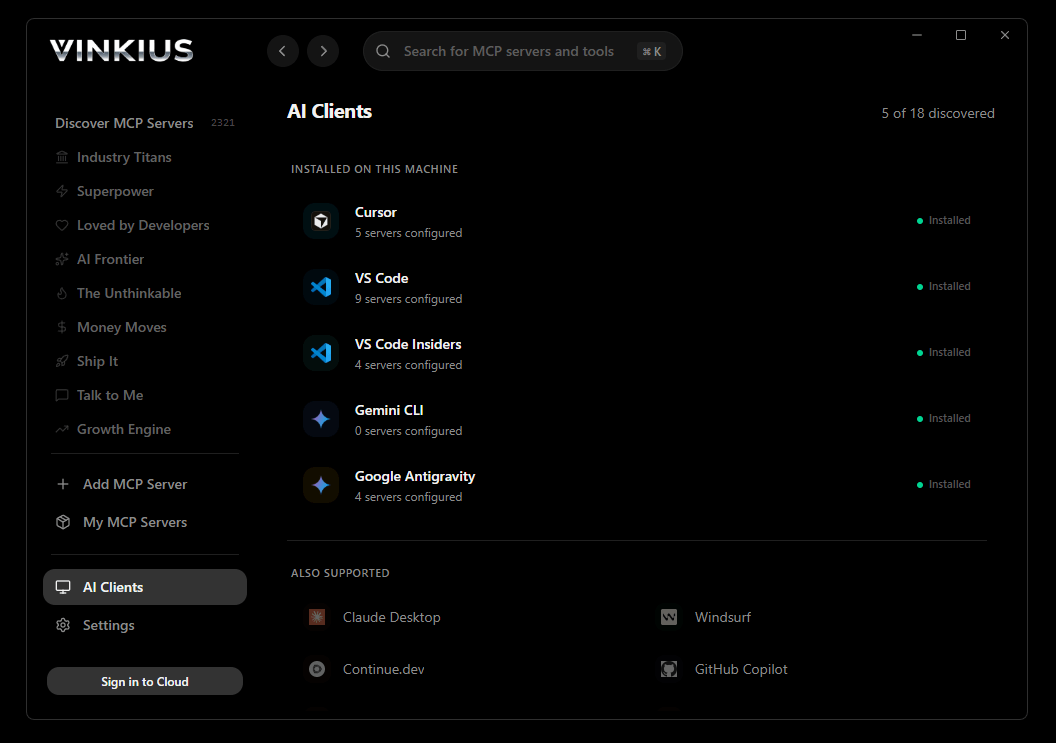Open the Industry Titans category
Viewport: 1056px width, 743px height.
(124, 157)
